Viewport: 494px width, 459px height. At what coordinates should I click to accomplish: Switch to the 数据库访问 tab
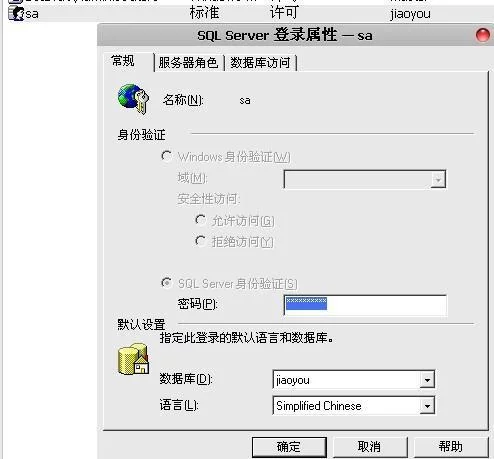click(x=260, y=63)
